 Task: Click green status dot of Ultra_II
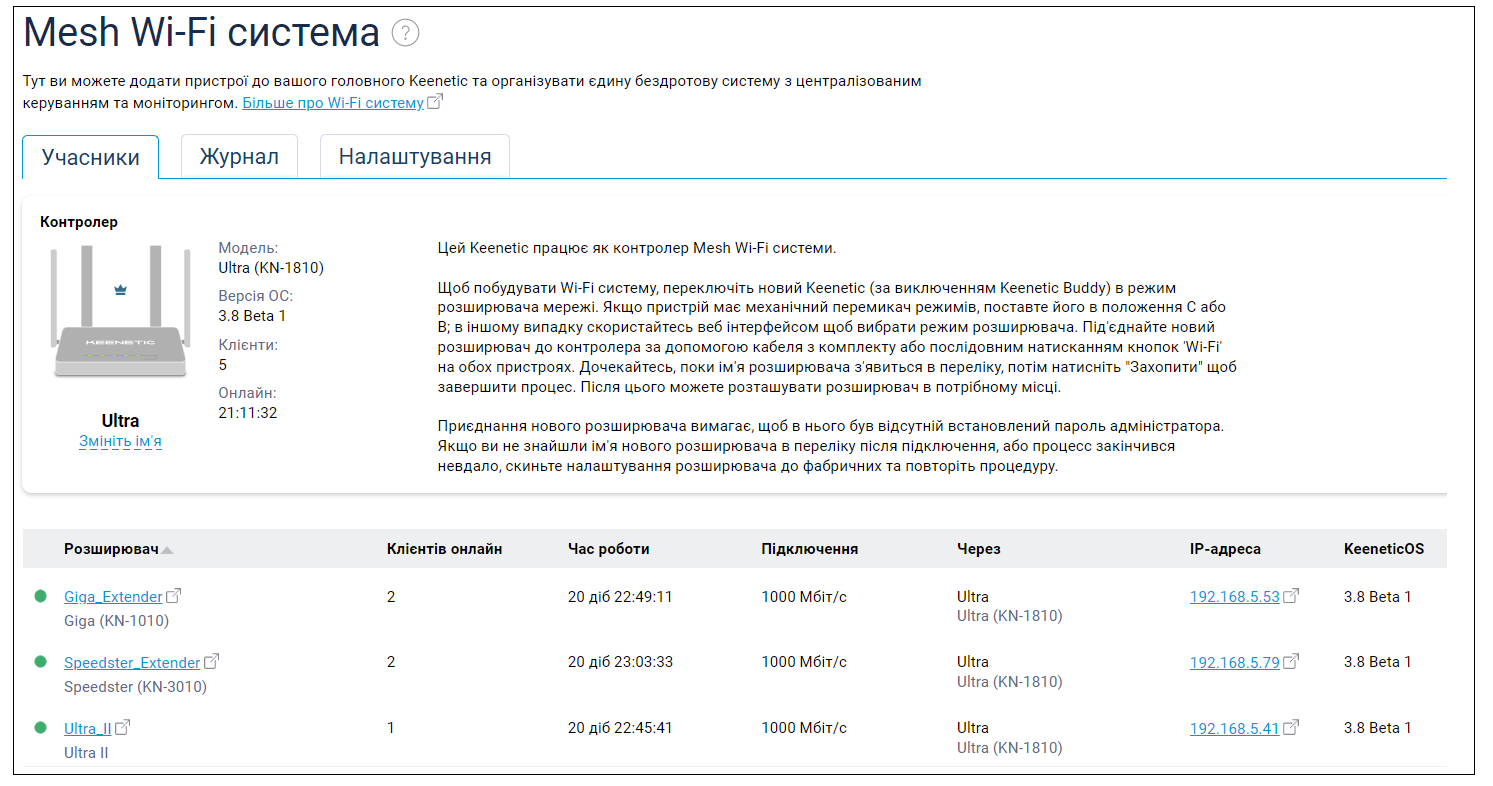pos(41,727)
